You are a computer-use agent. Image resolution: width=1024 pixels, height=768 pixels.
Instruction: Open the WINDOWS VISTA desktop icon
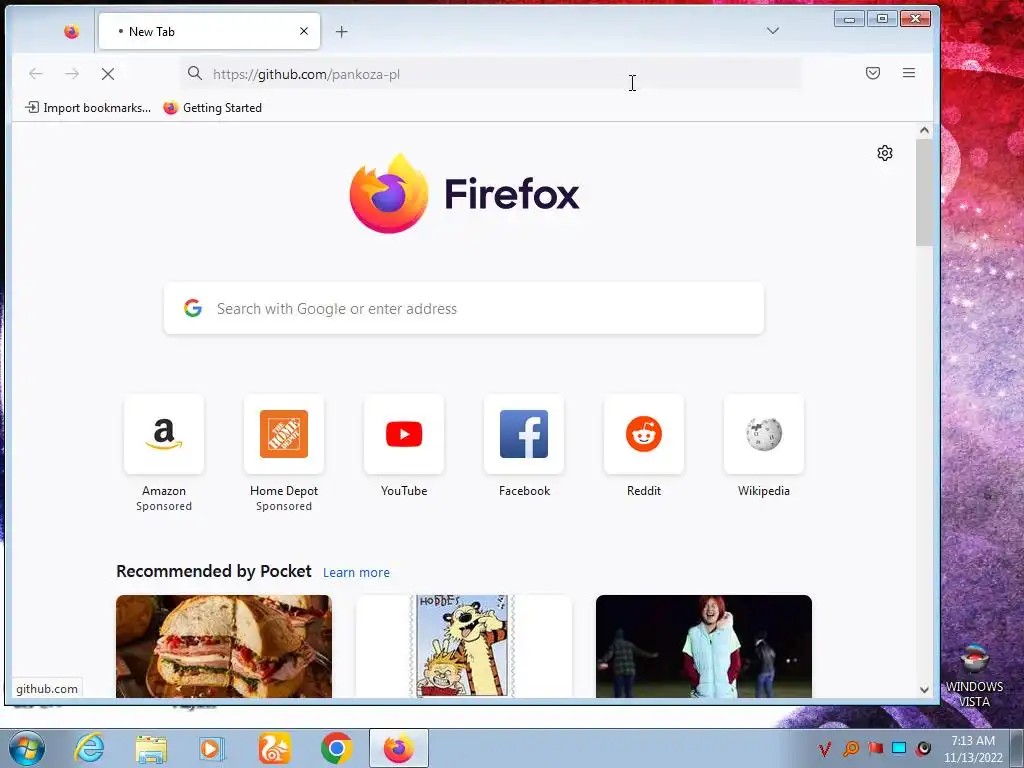974,675
